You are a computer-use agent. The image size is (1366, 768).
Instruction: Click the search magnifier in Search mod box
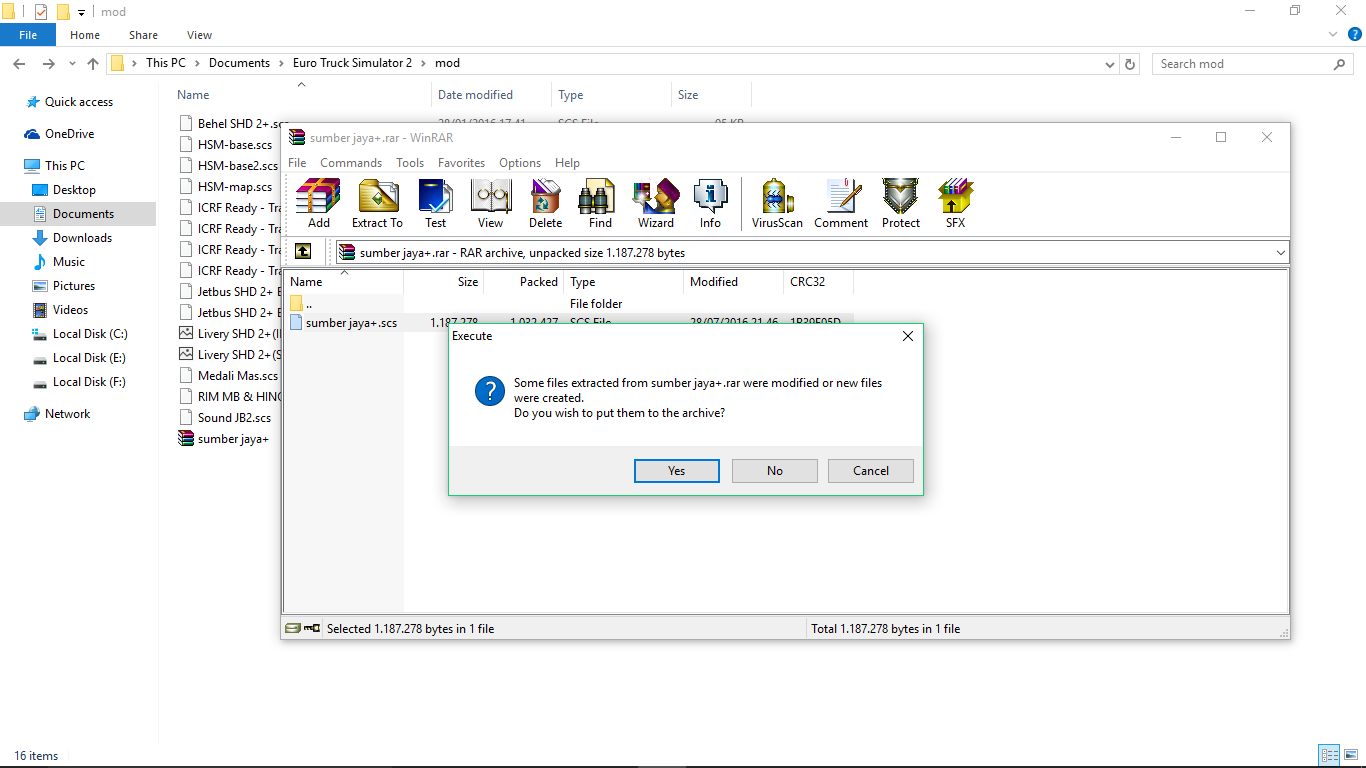[1339, 64]
